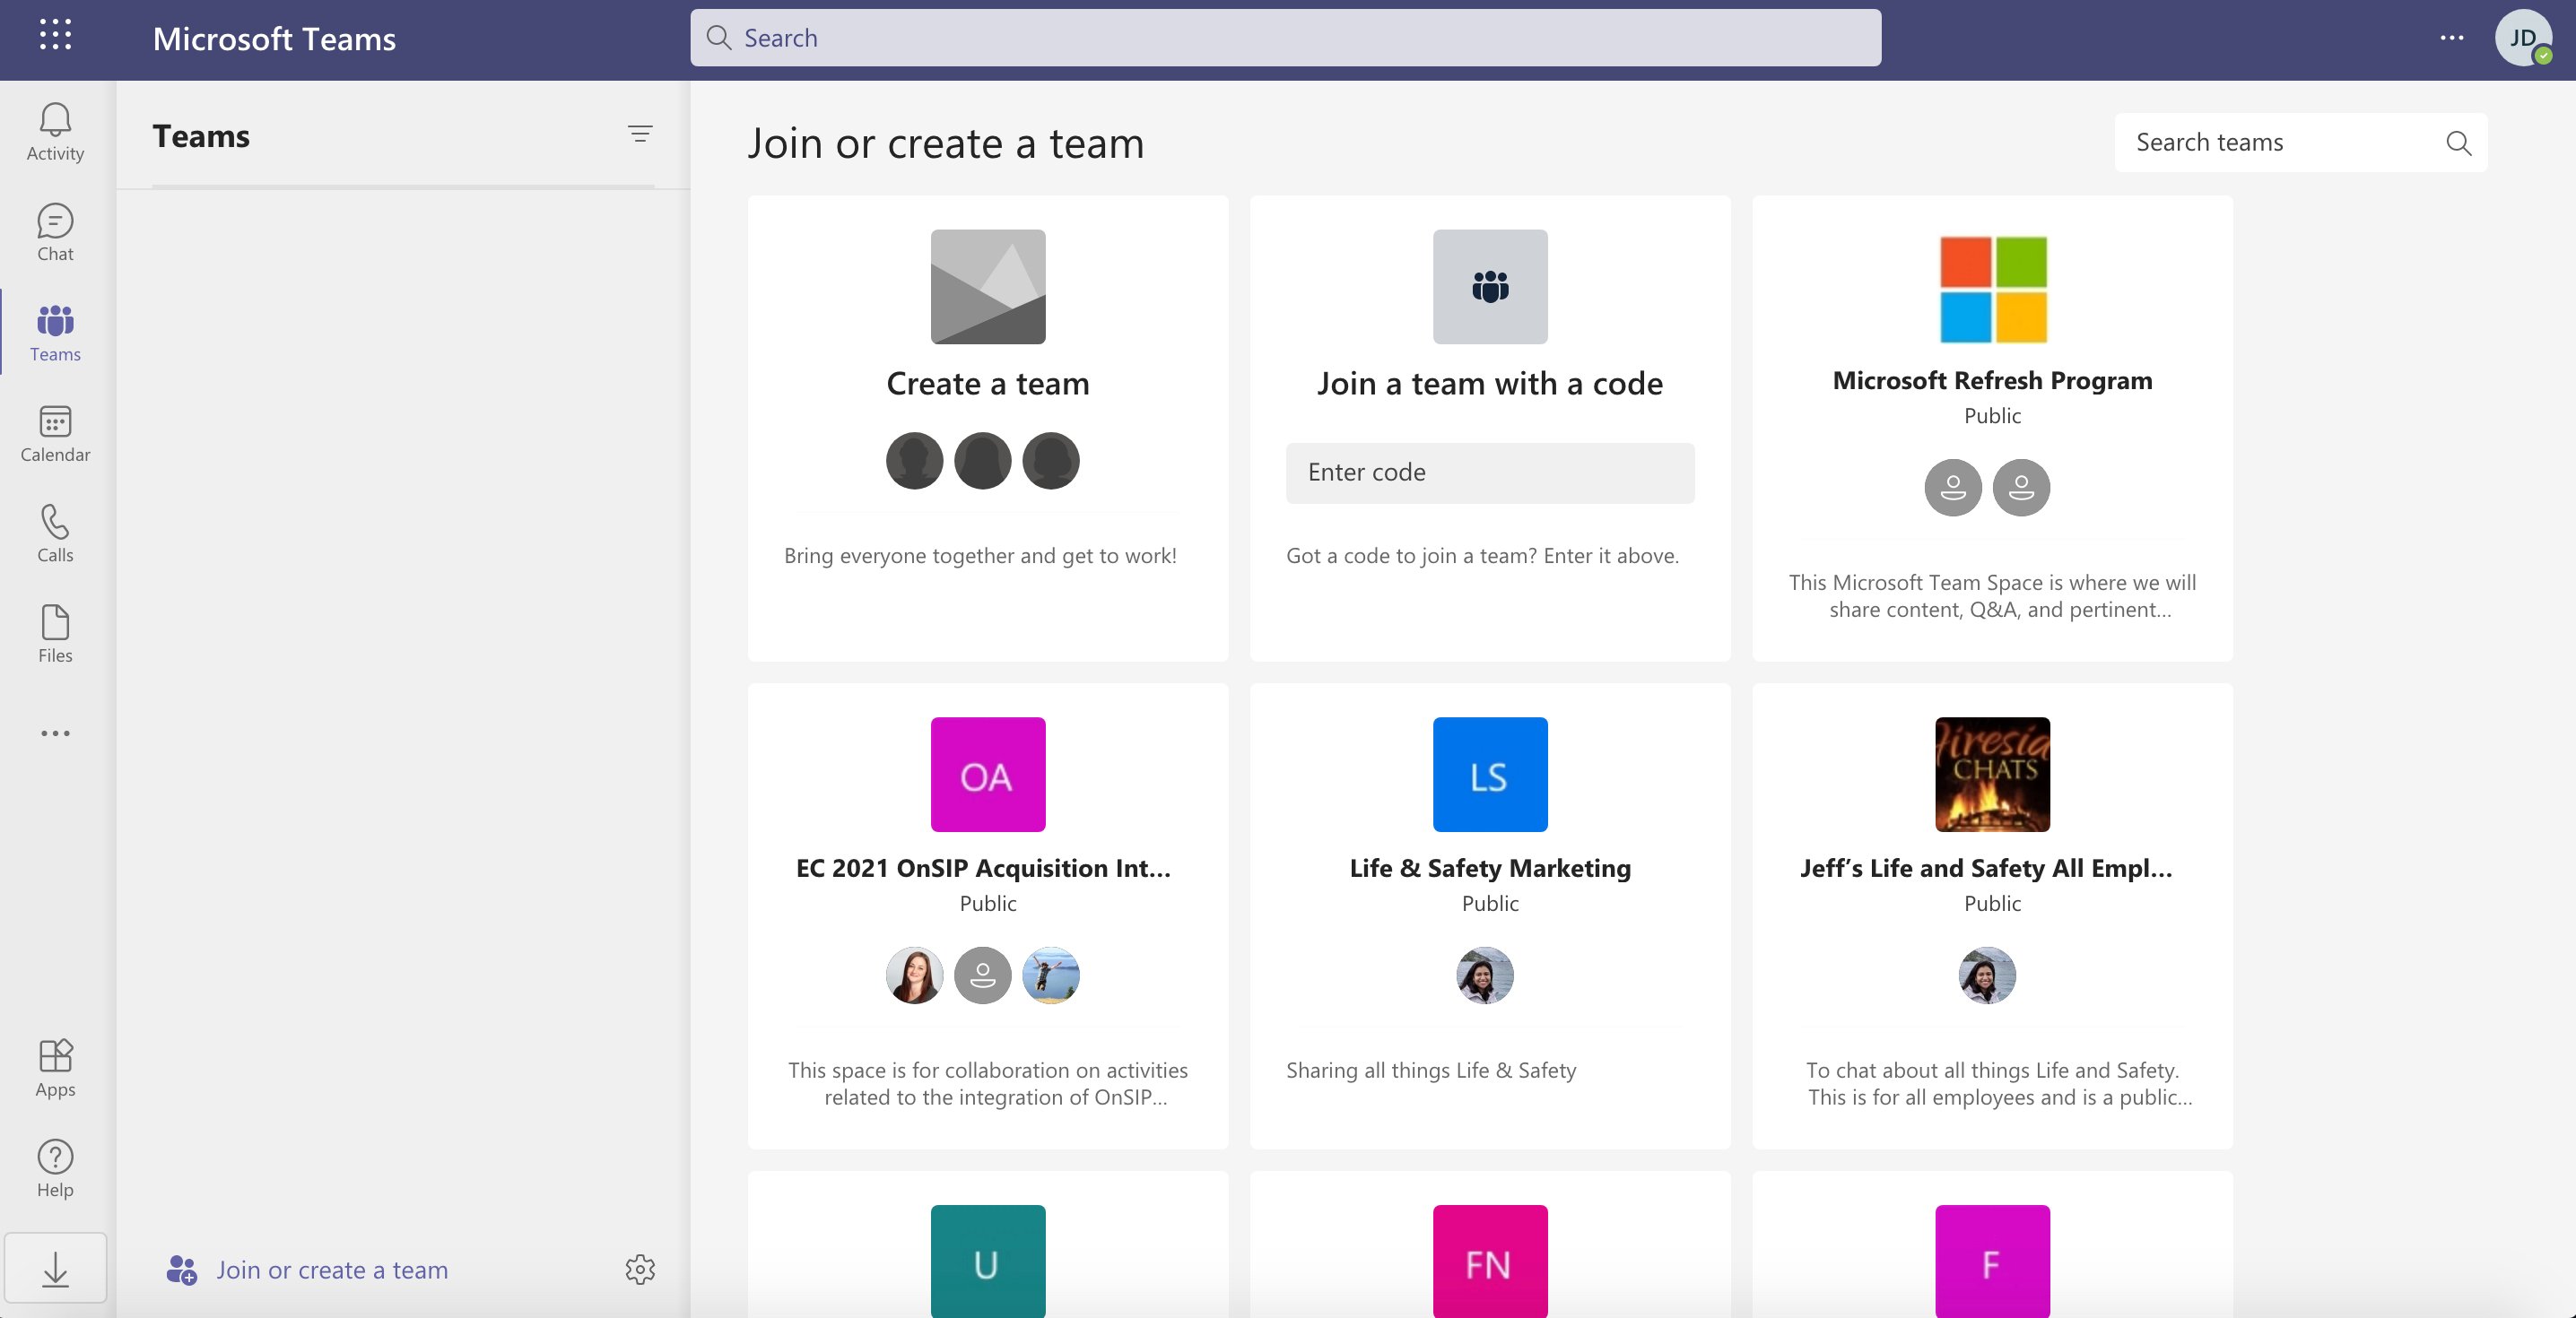
Task: Click the Public label under EC 2021 OnSIP Acquisition
Action: 988,904
